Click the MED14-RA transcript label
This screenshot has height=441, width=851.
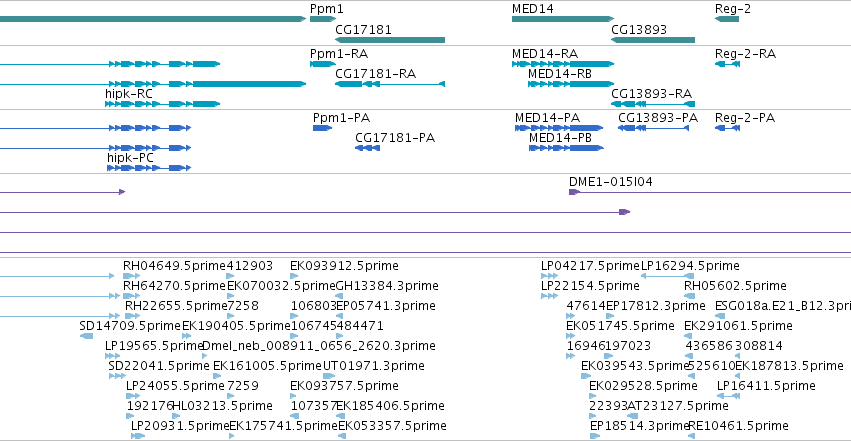tap(545, 54)
